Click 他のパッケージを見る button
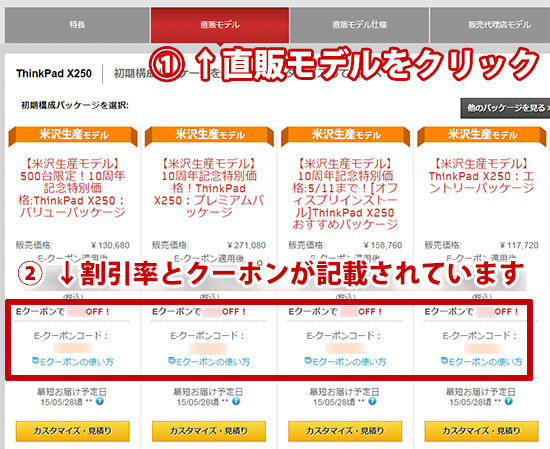Viewport: 550px width, 449px height. click(x=505, y=108)
